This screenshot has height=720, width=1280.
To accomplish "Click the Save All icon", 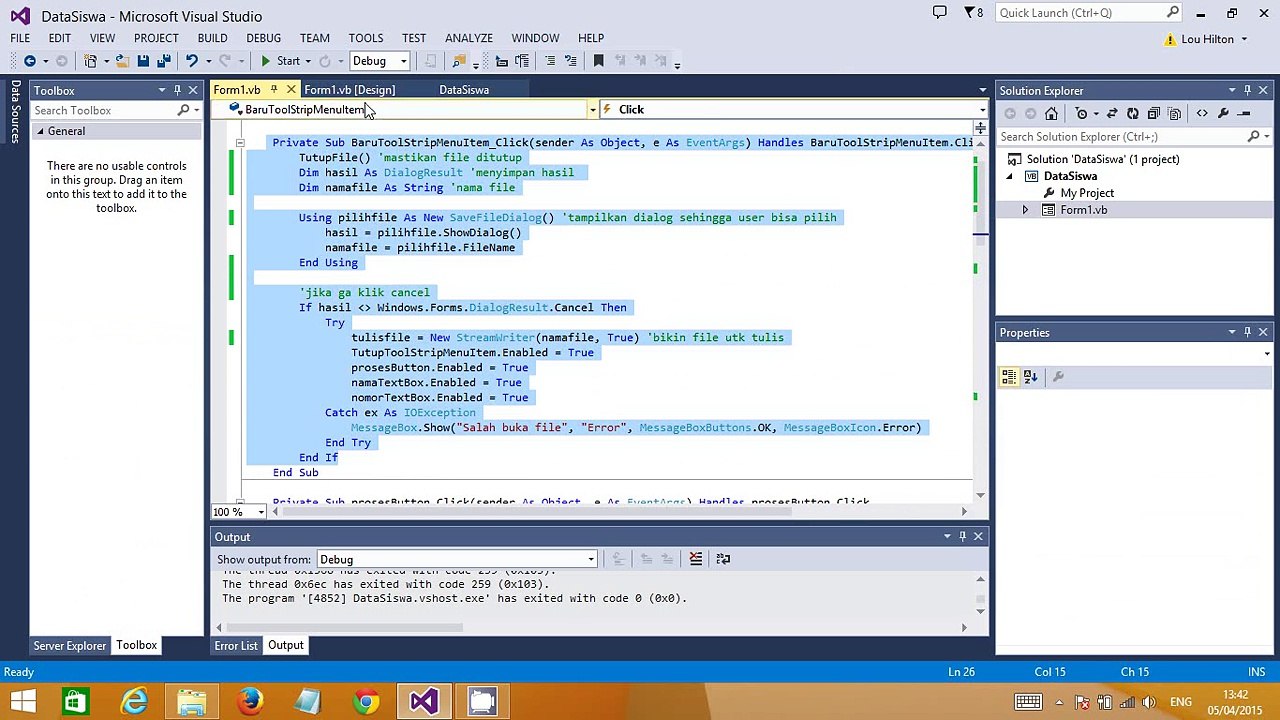I will point(164,61).
